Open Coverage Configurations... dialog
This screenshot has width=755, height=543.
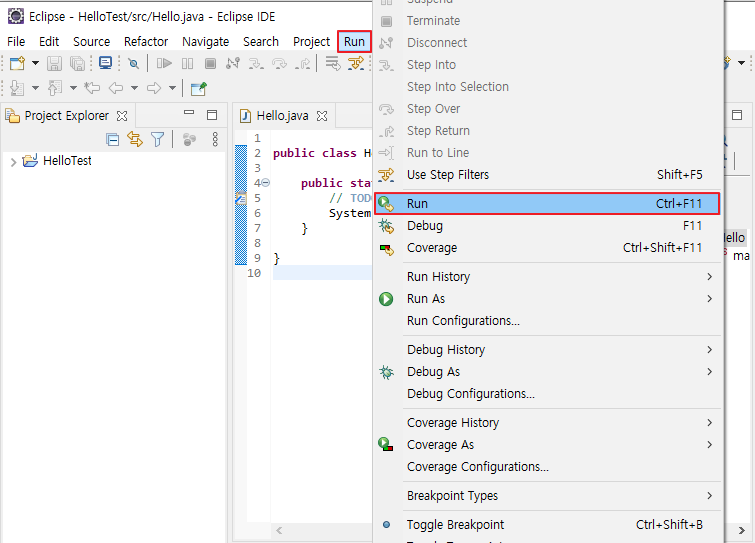(547, 467)
